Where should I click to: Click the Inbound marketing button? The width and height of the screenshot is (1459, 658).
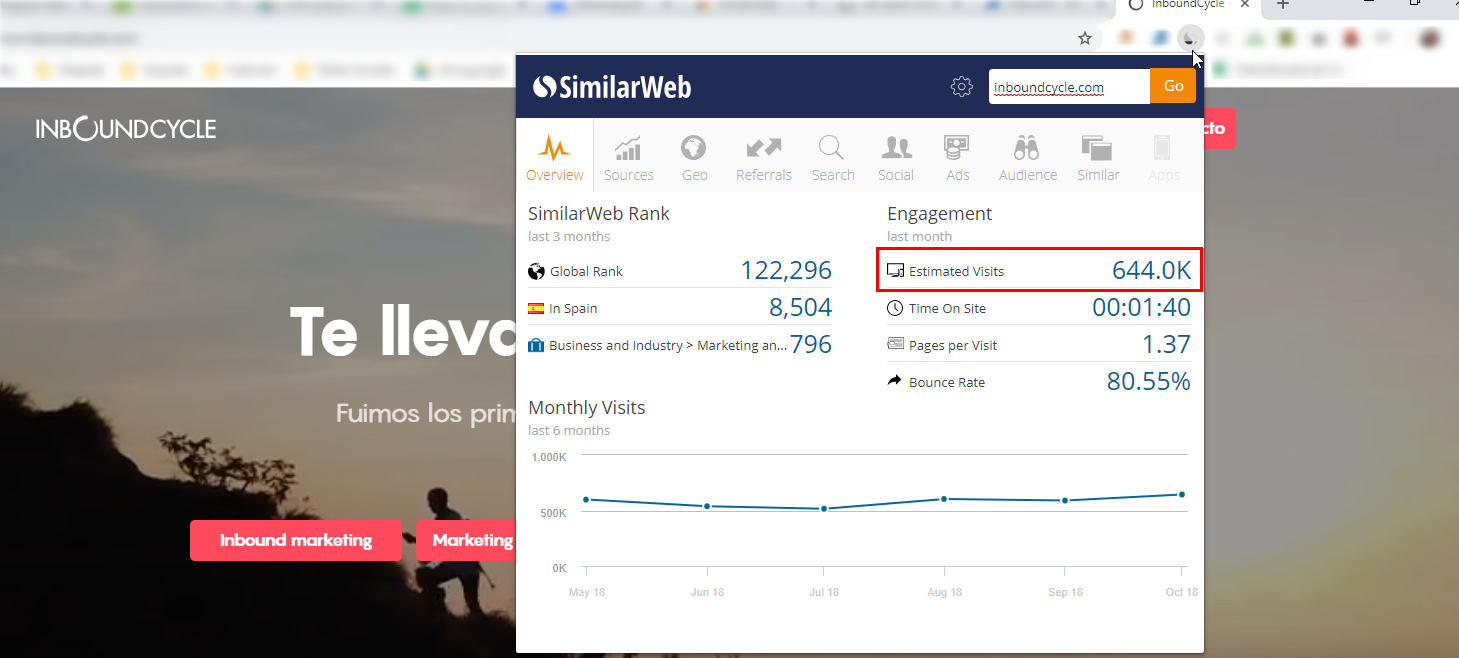point(295,540)
